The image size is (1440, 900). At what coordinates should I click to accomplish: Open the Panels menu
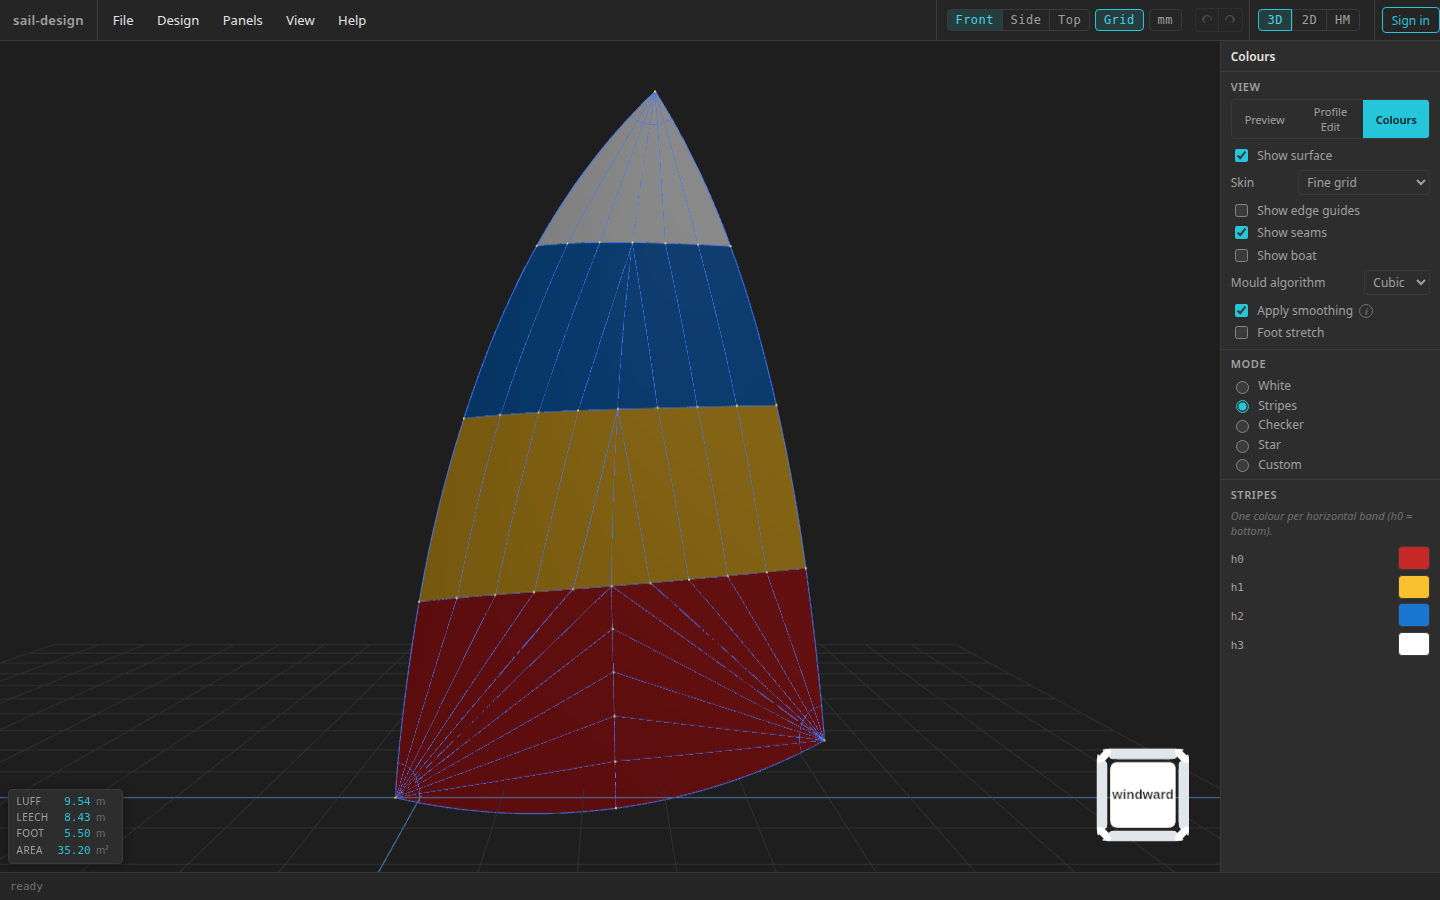coord(243,20)
